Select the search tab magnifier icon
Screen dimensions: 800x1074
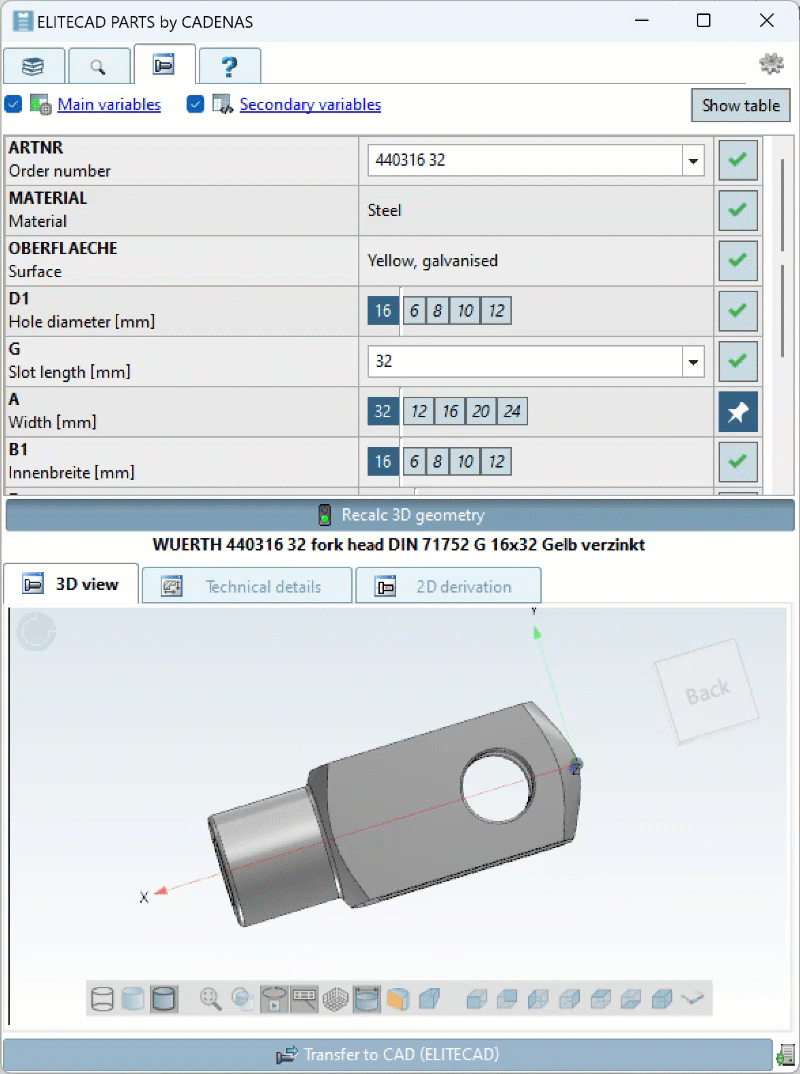(x=100, y=65)
